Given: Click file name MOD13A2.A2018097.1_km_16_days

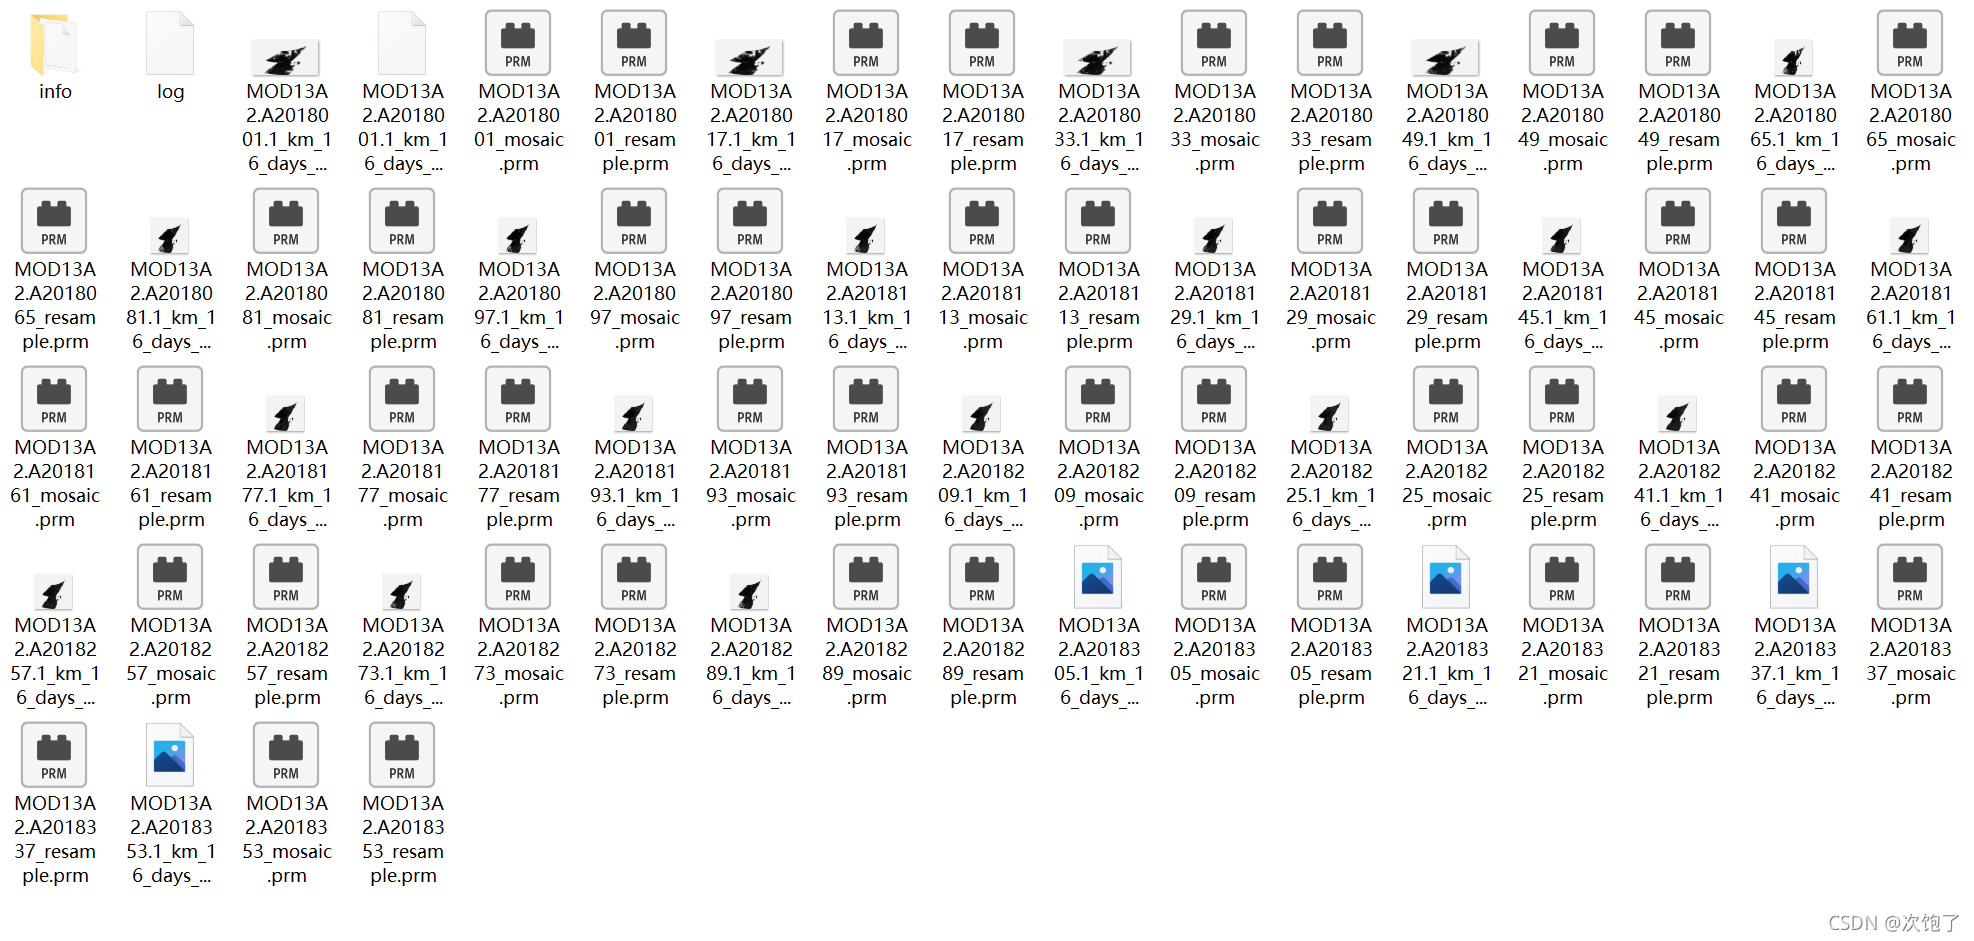Looking at the screenshot, I should (519, 305).
